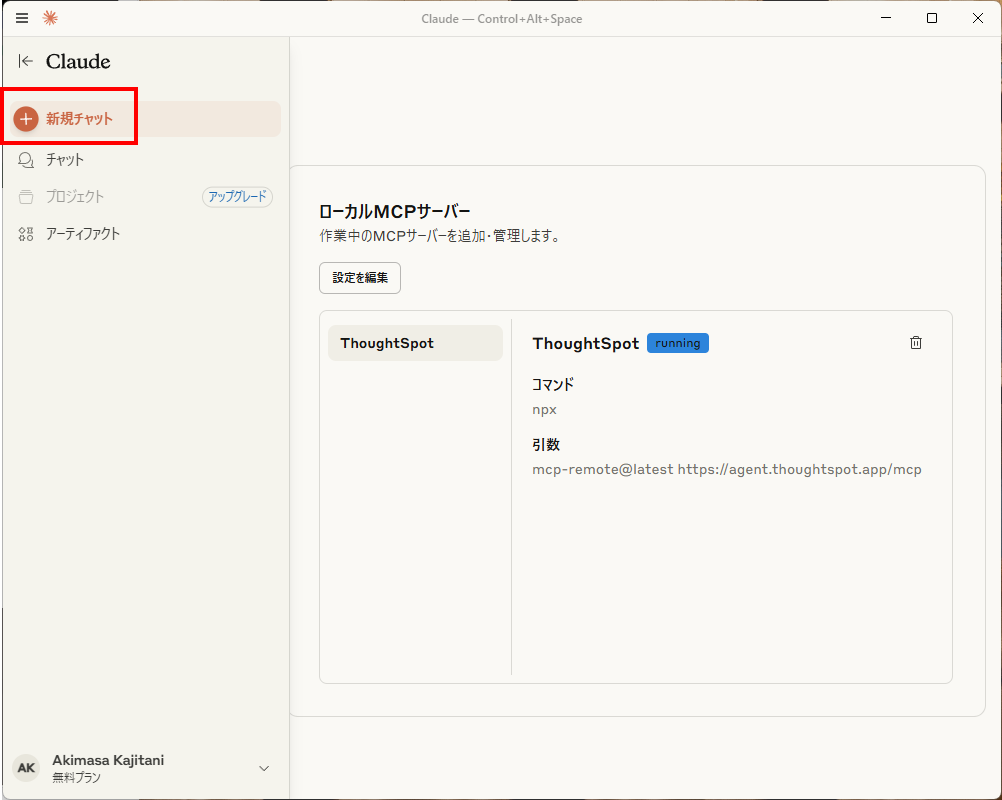This screenshot has width=1002, height=800.
Task: Select ThoughtSpot server in list
Action: tap(415, 343)
